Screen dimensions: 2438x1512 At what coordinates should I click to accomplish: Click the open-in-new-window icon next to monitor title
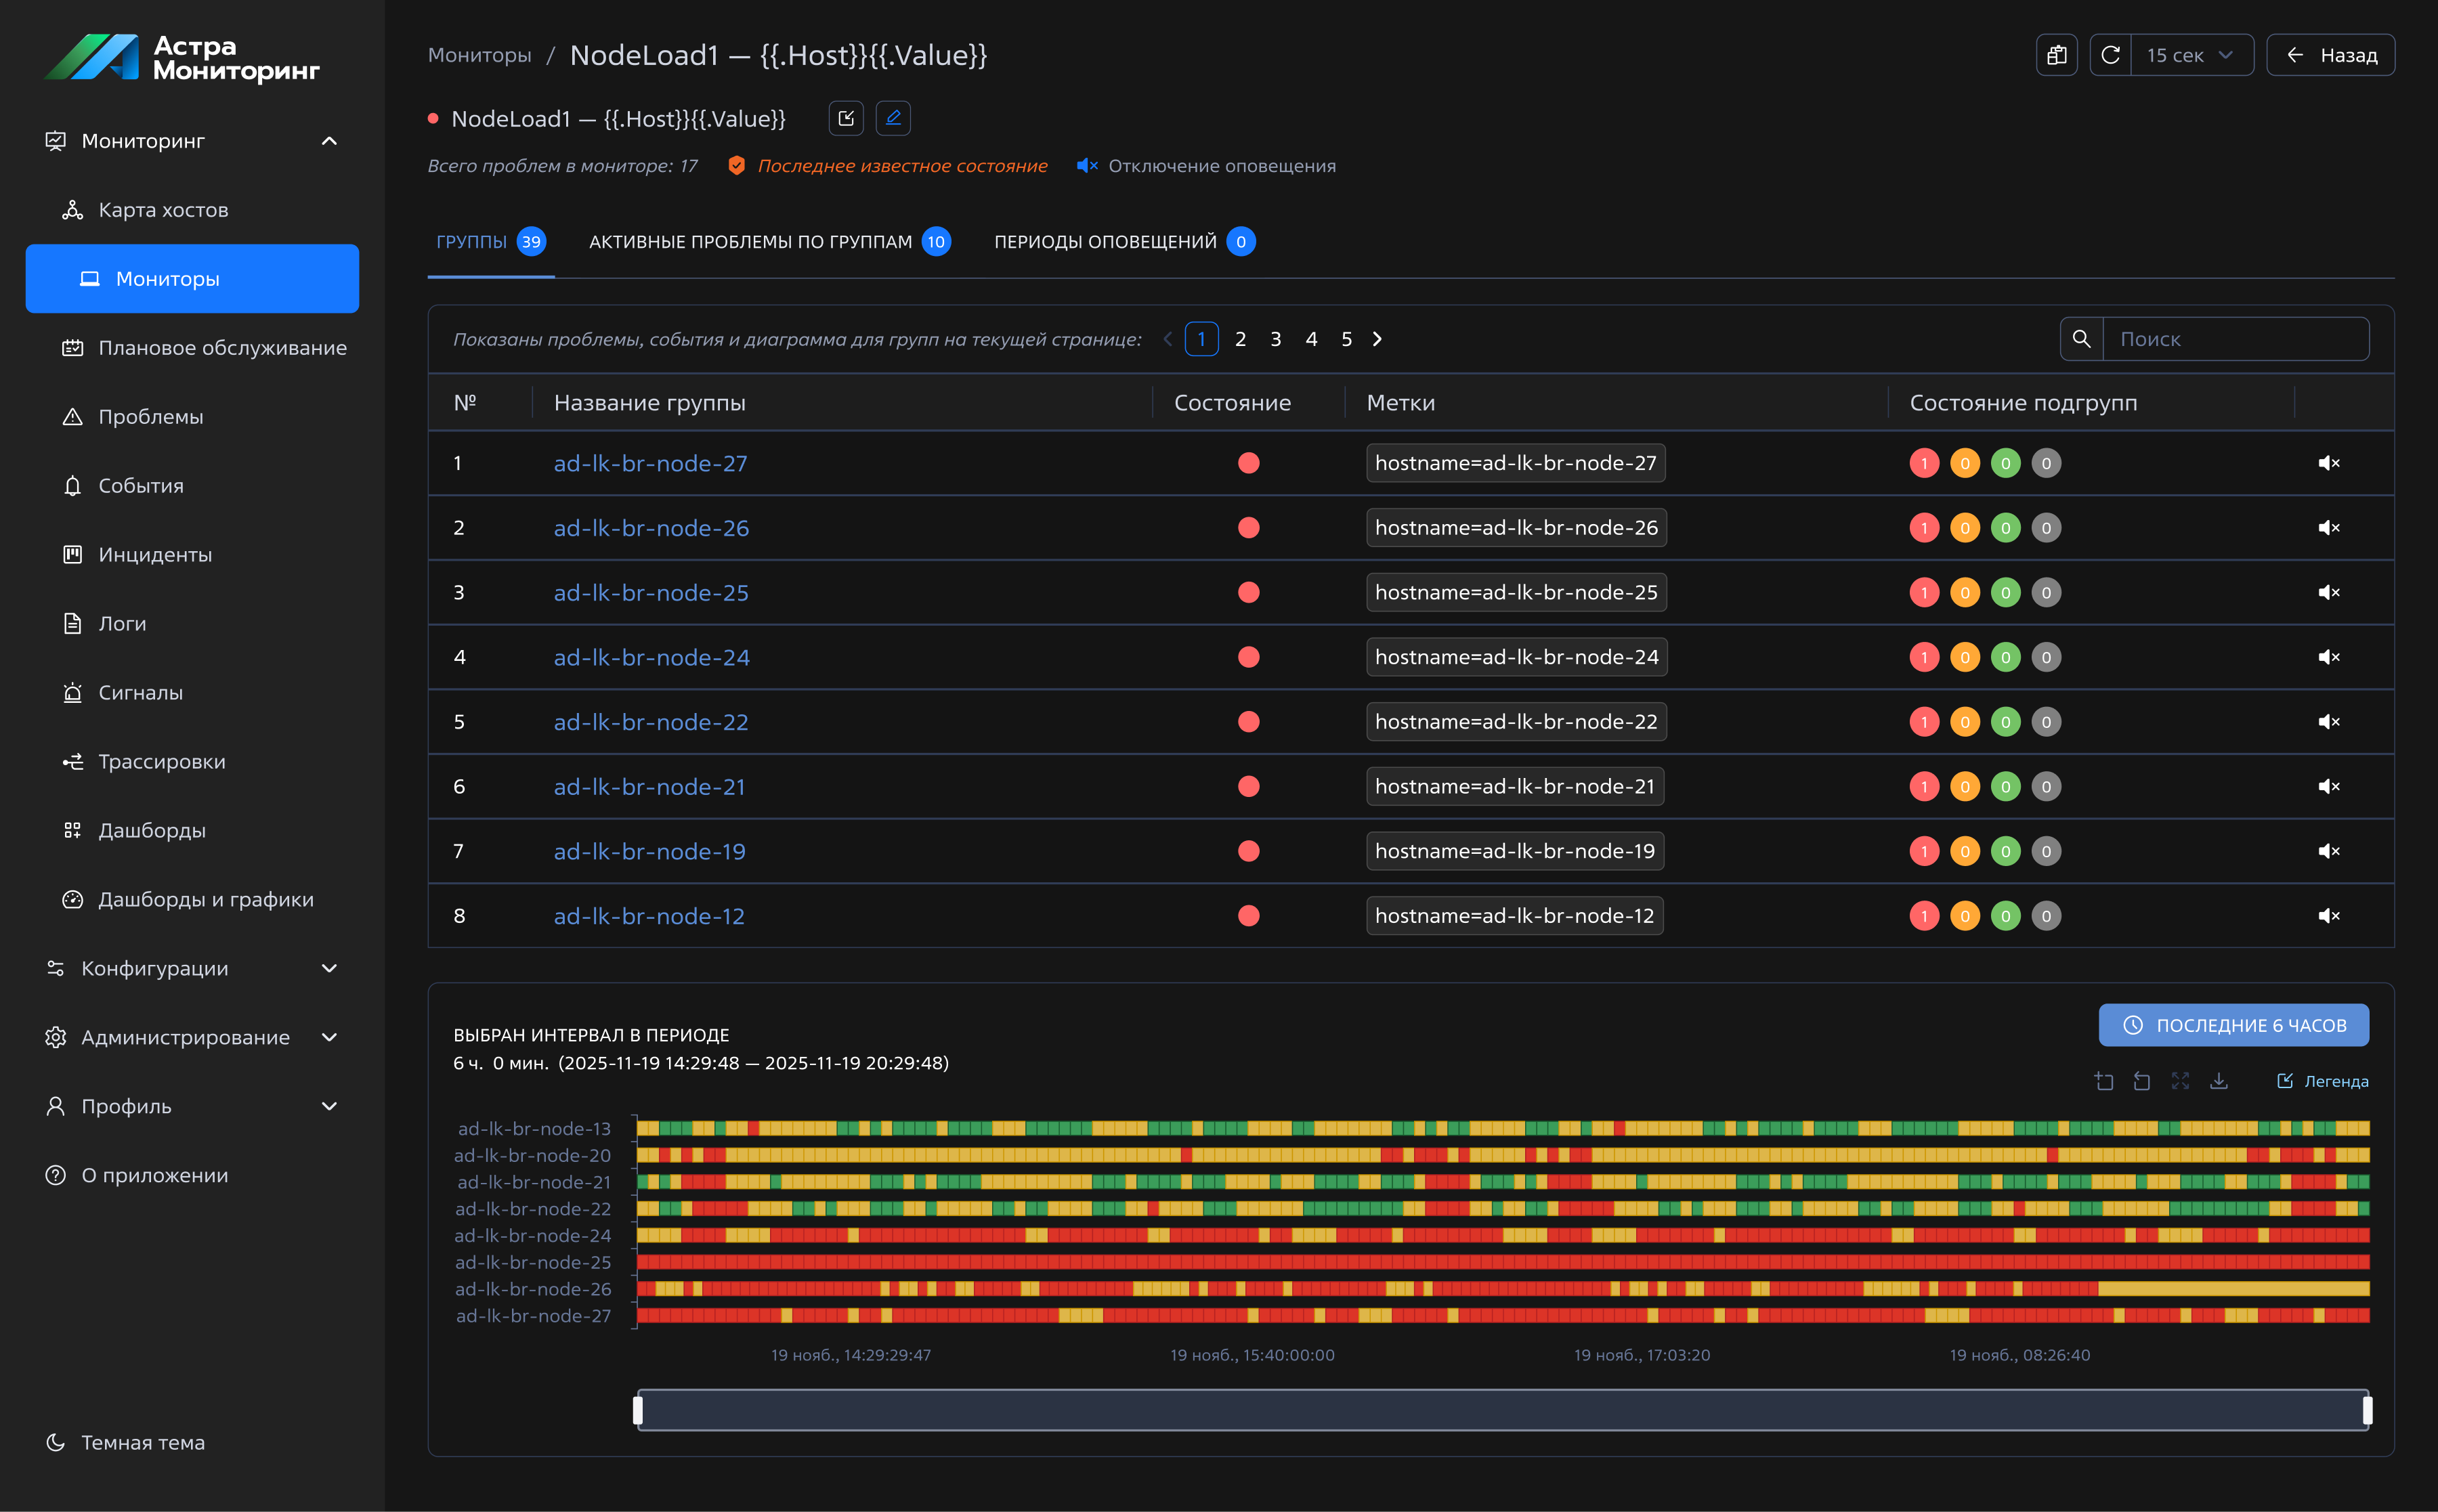(x=846, y=118)
